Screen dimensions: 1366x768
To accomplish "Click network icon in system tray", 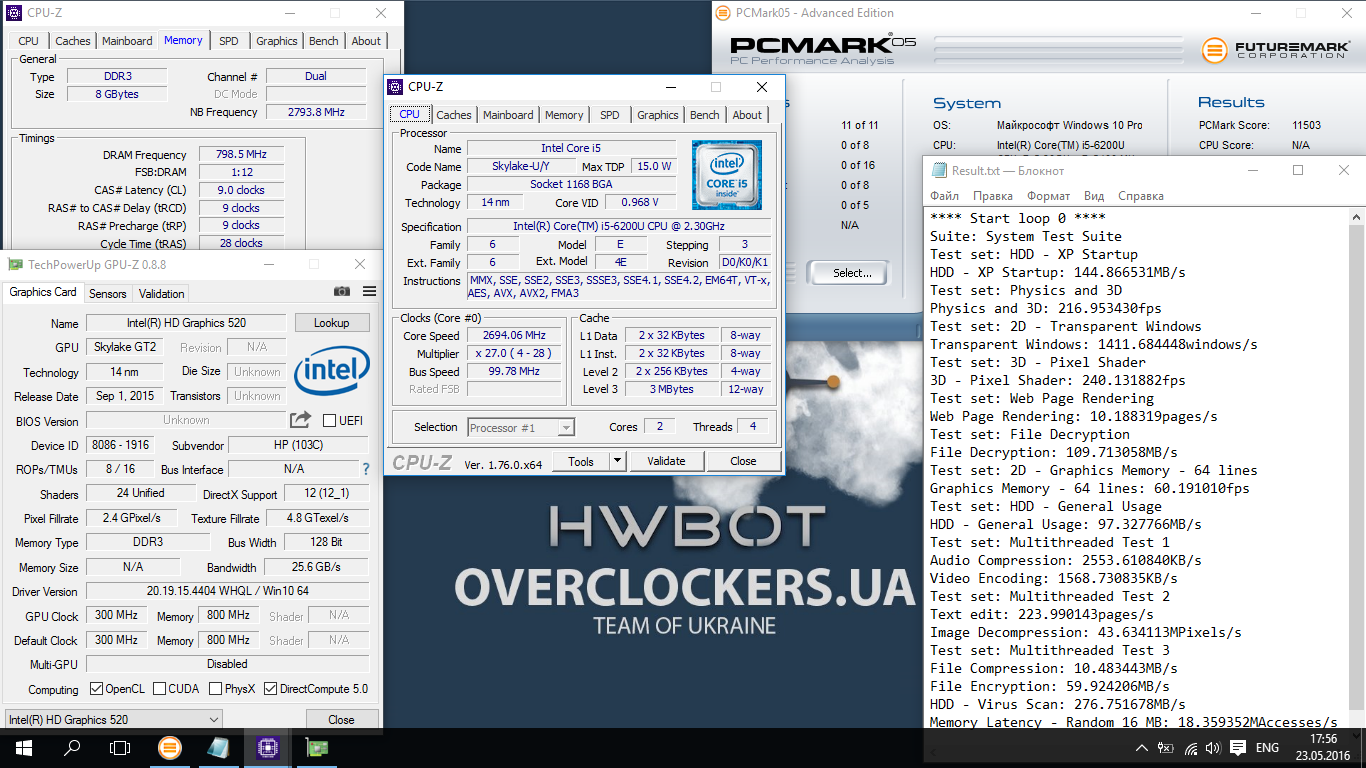I will pos(1190,748).
